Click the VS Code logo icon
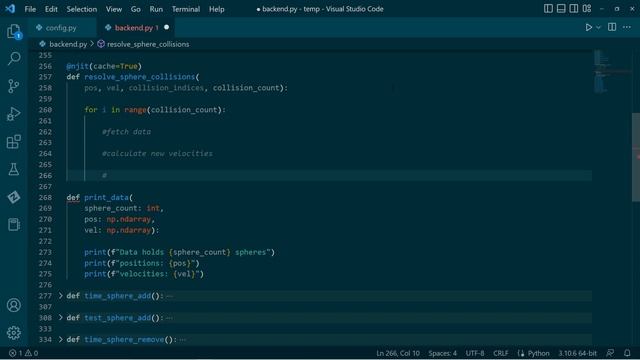This screenshot has width=640, height=360. click(10, 9)
